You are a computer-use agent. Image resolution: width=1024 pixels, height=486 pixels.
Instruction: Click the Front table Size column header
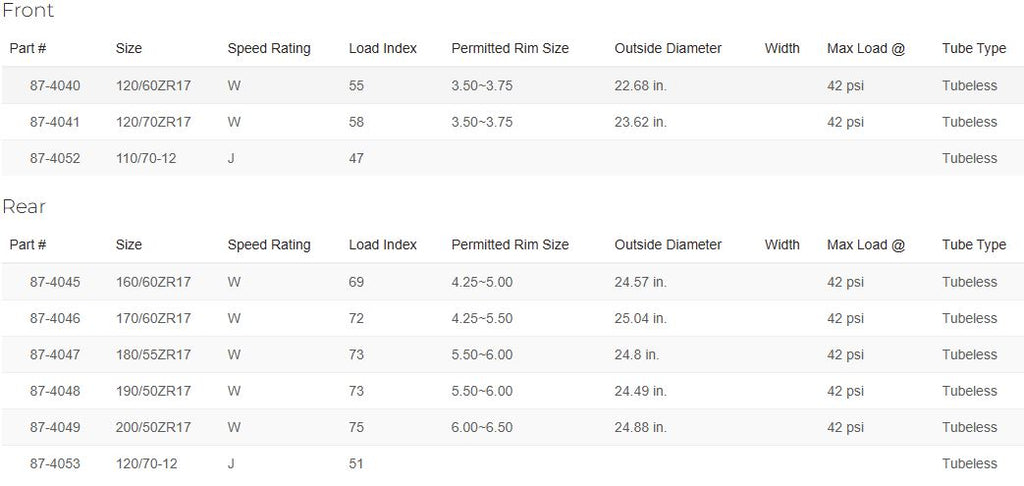point(129,48)
